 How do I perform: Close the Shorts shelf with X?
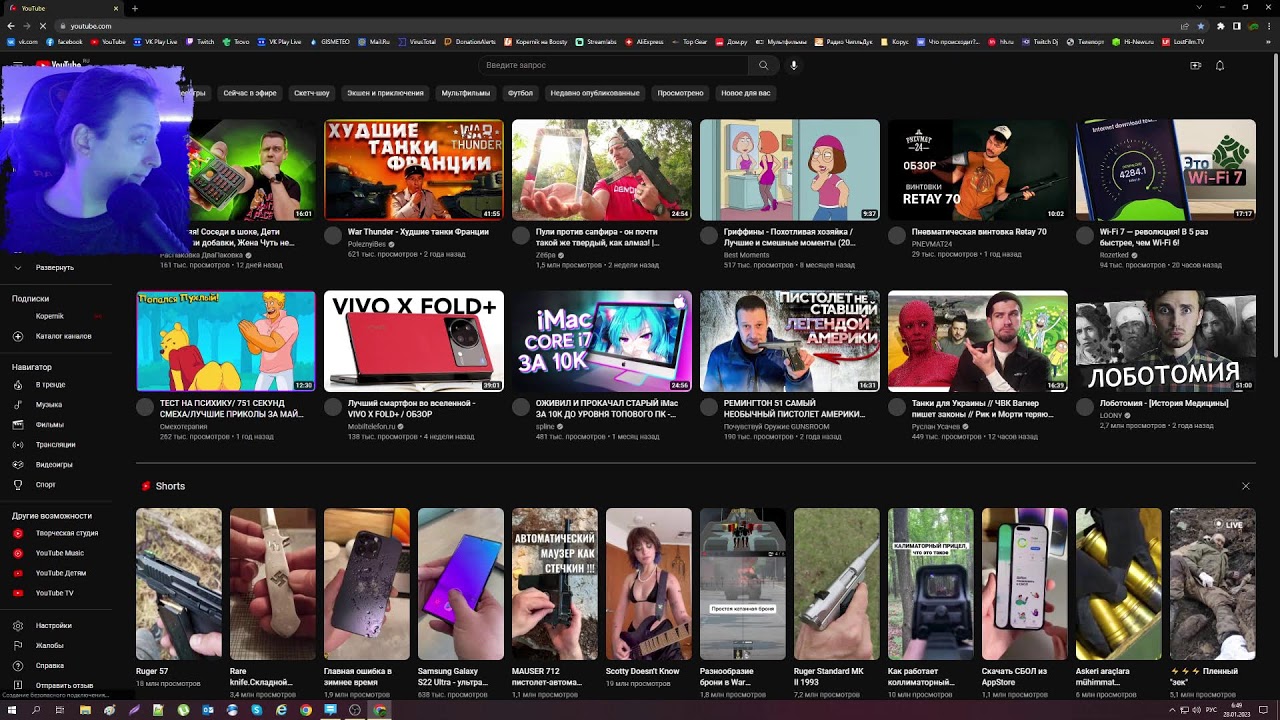tap(1246, 486)
